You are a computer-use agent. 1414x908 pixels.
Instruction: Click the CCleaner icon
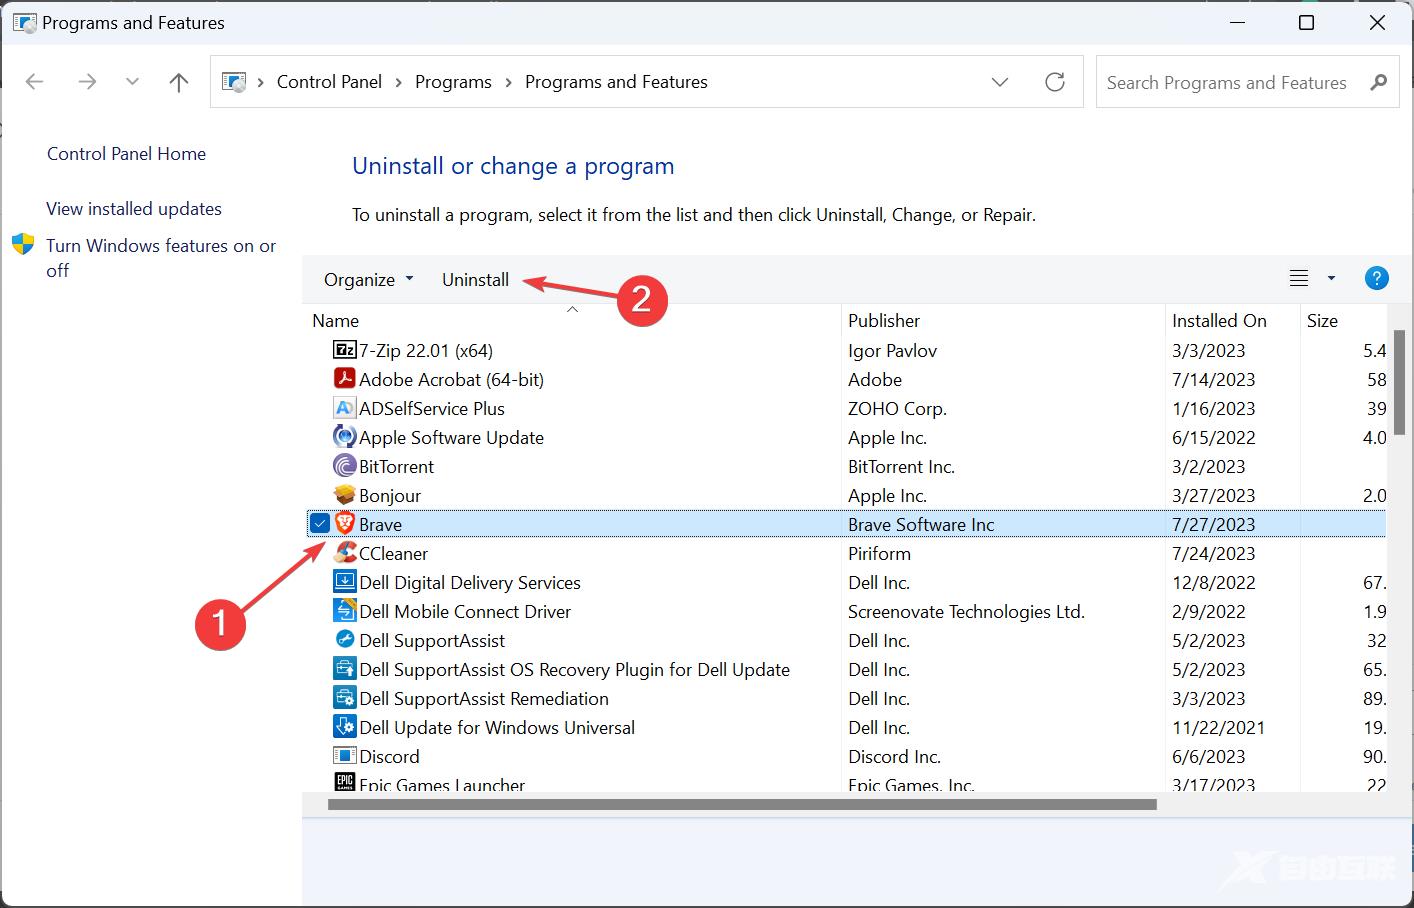click(x=344, y=553)
